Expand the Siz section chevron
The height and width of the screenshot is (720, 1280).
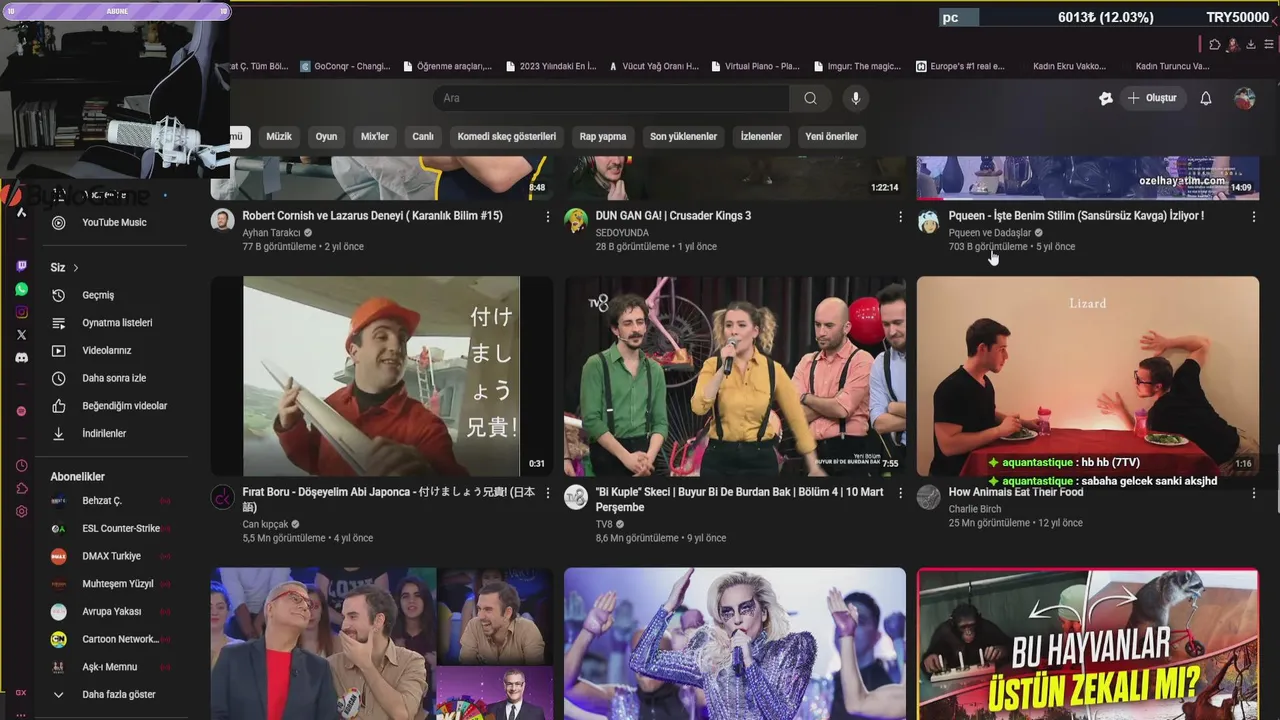[75, 268]
